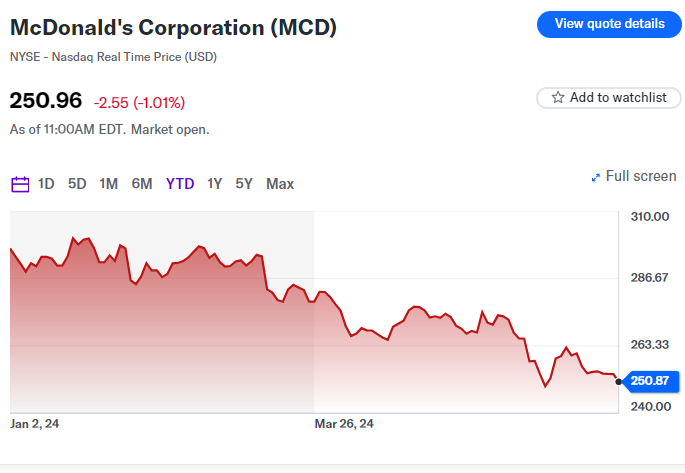The height and width of the screenshot is (473, 685).
Task: Add MCD to watchlist
Action: [x=608, y=98]
